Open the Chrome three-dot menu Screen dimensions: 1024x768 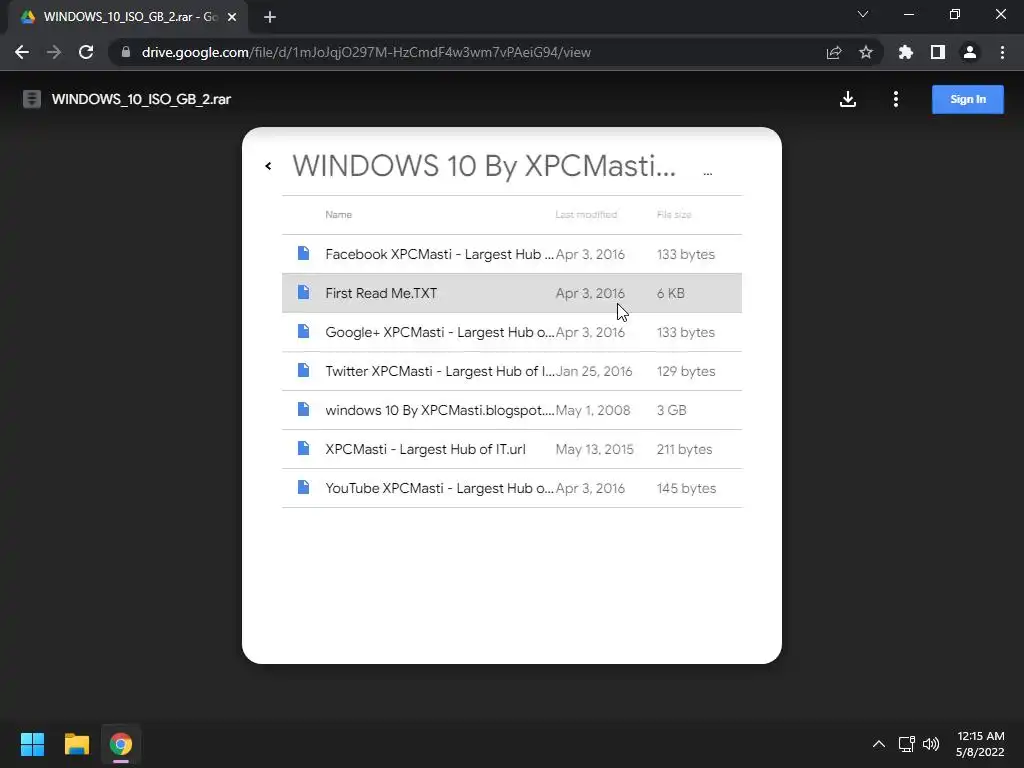click(x=1002, y=52)
